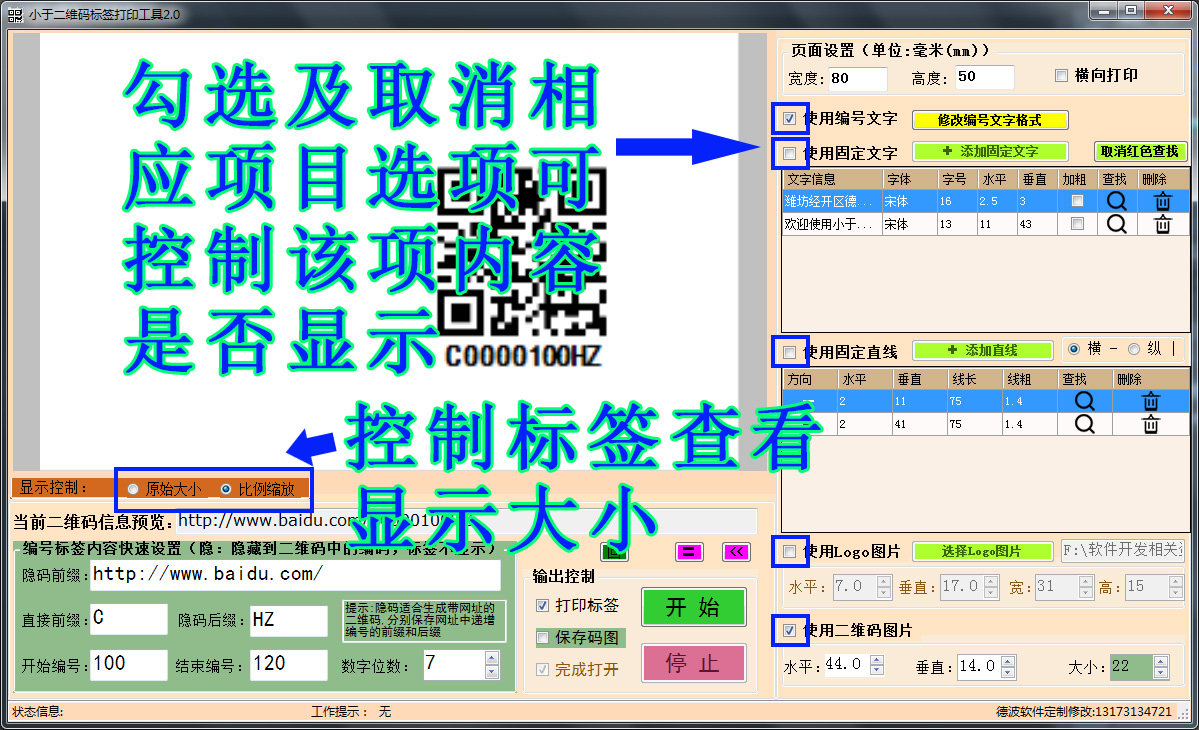Click 添加固定文字 button
The height and width of the screenshot is (730, 1199).
(x=989, y=151)
